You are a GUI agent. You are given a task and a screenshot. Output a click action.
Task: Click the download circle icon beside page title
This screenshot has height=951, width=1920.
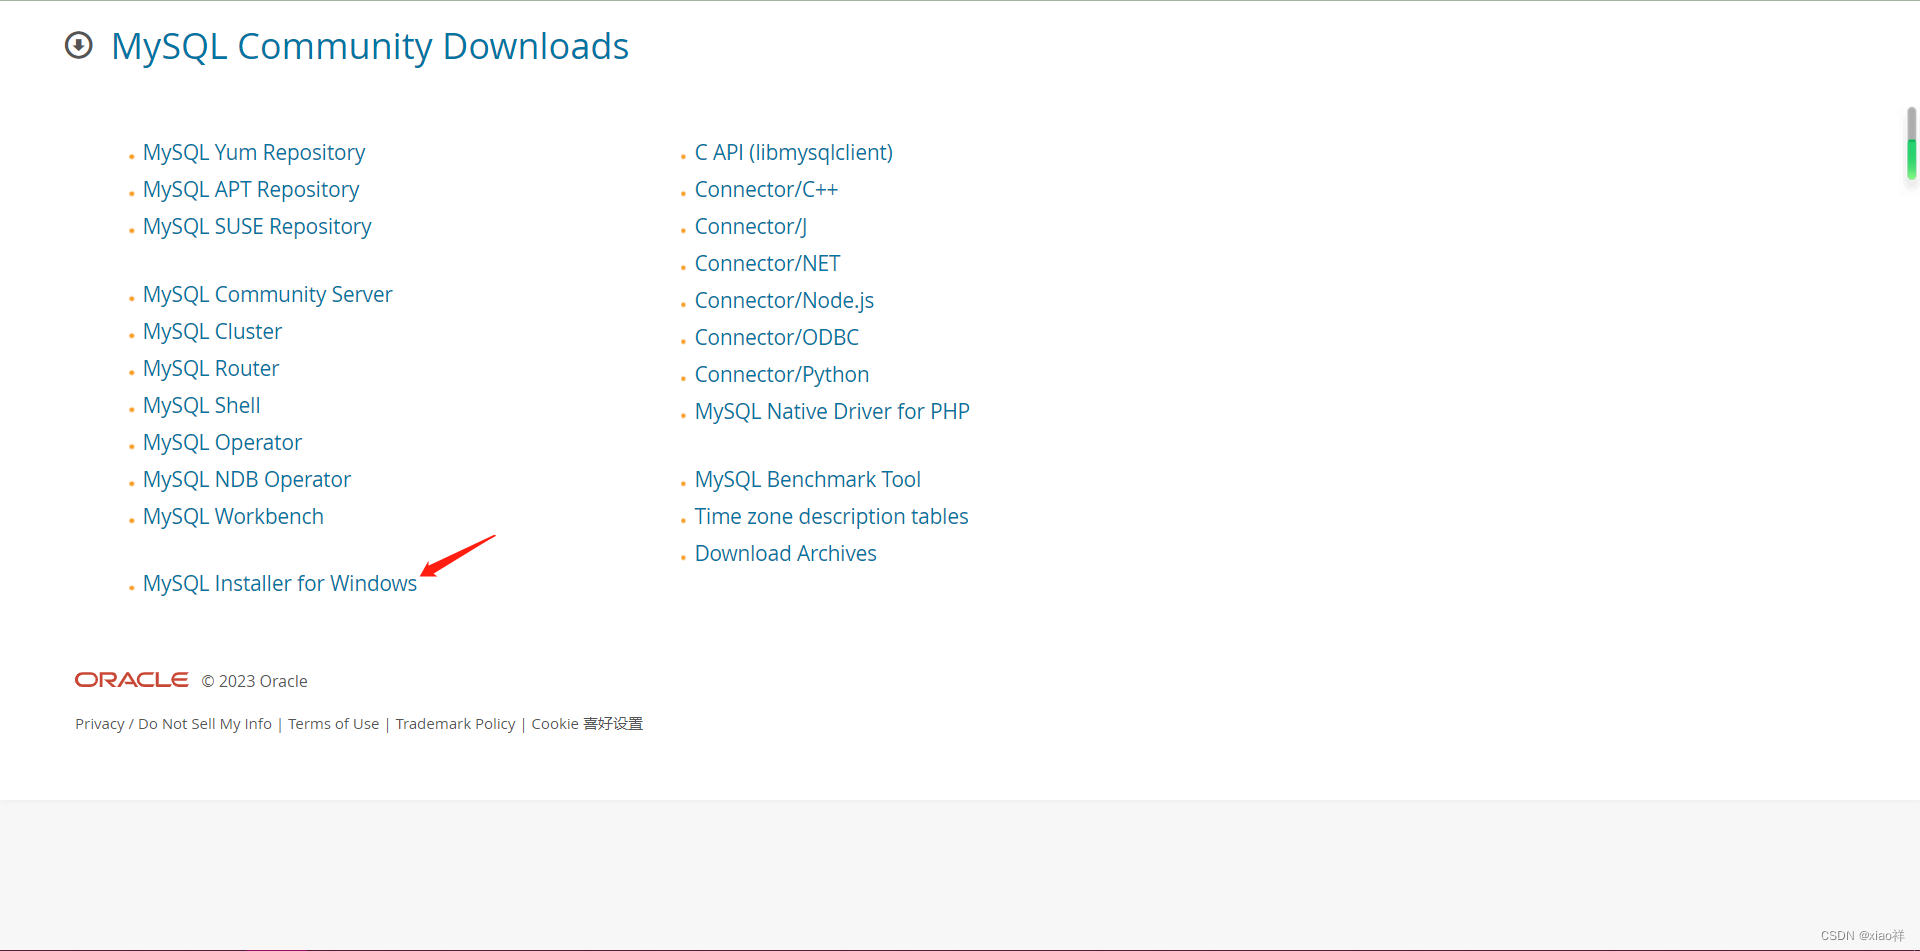(79, 46)
